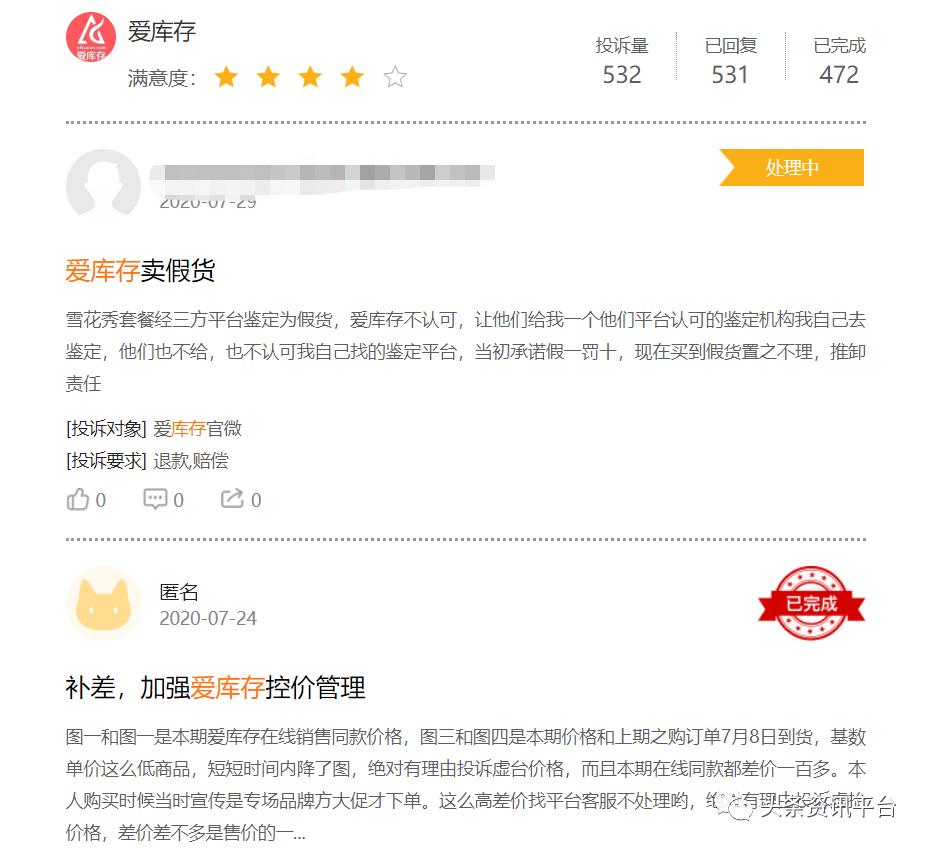
Task: Click the 已完成 472 statistic
Action: [x=840, y=60]
